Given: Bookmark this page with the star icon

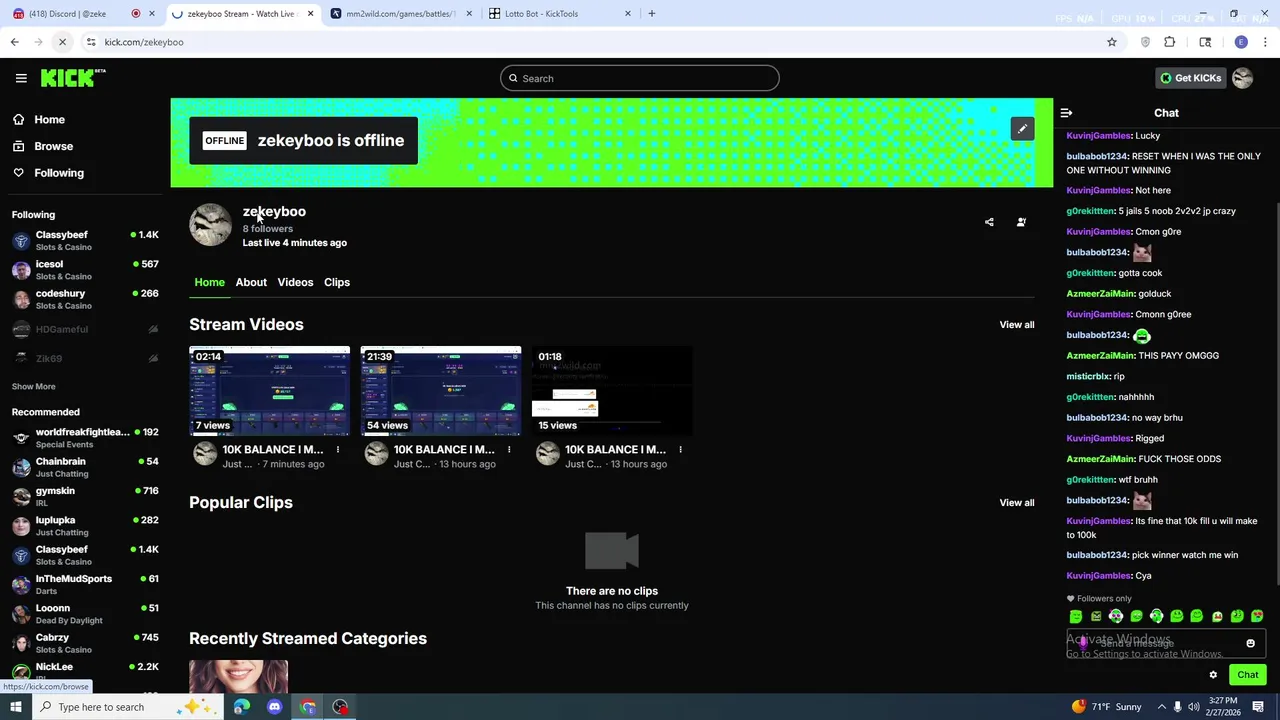Looking at the screenshot, I should [1111, 42].
